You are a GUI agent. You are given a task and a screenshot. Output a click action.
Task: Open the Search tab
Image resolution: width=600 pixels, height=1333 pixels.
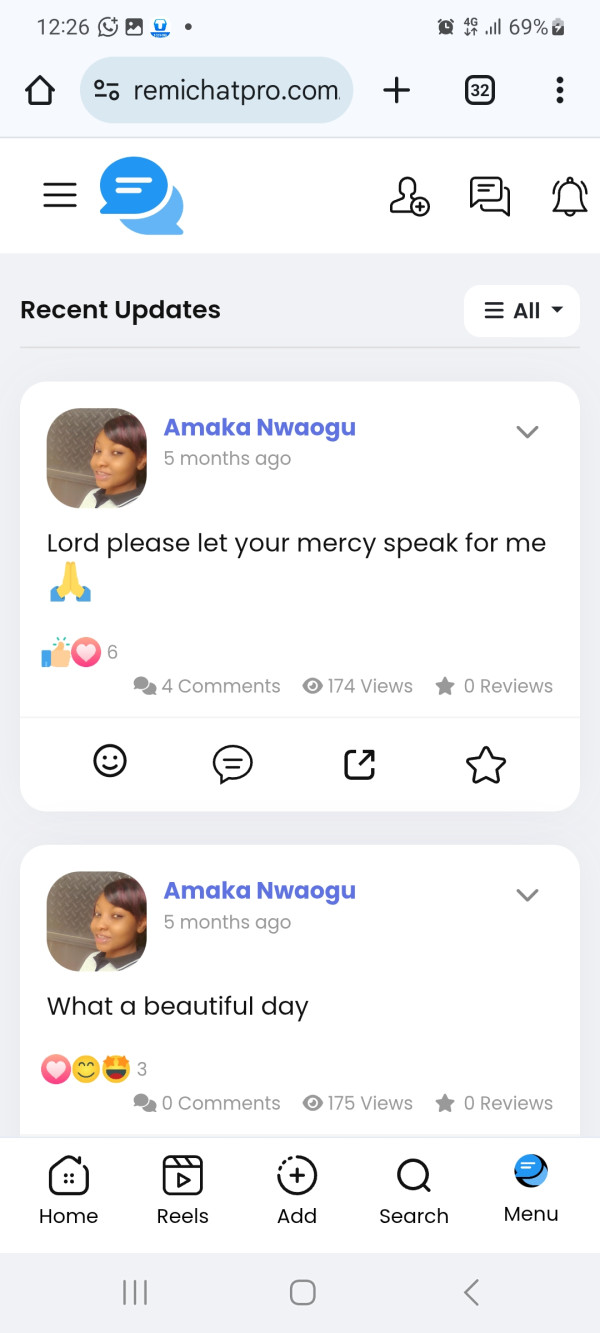click(x=413, y=1191)
